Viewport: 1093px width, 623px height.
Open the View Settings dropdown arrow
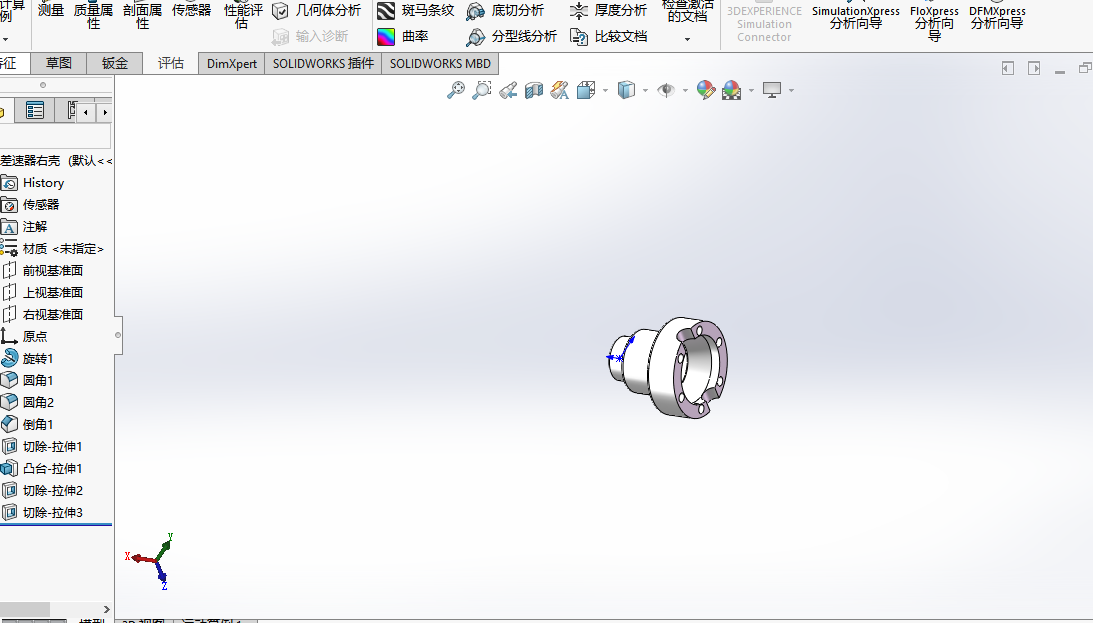(x=791, y=91)
